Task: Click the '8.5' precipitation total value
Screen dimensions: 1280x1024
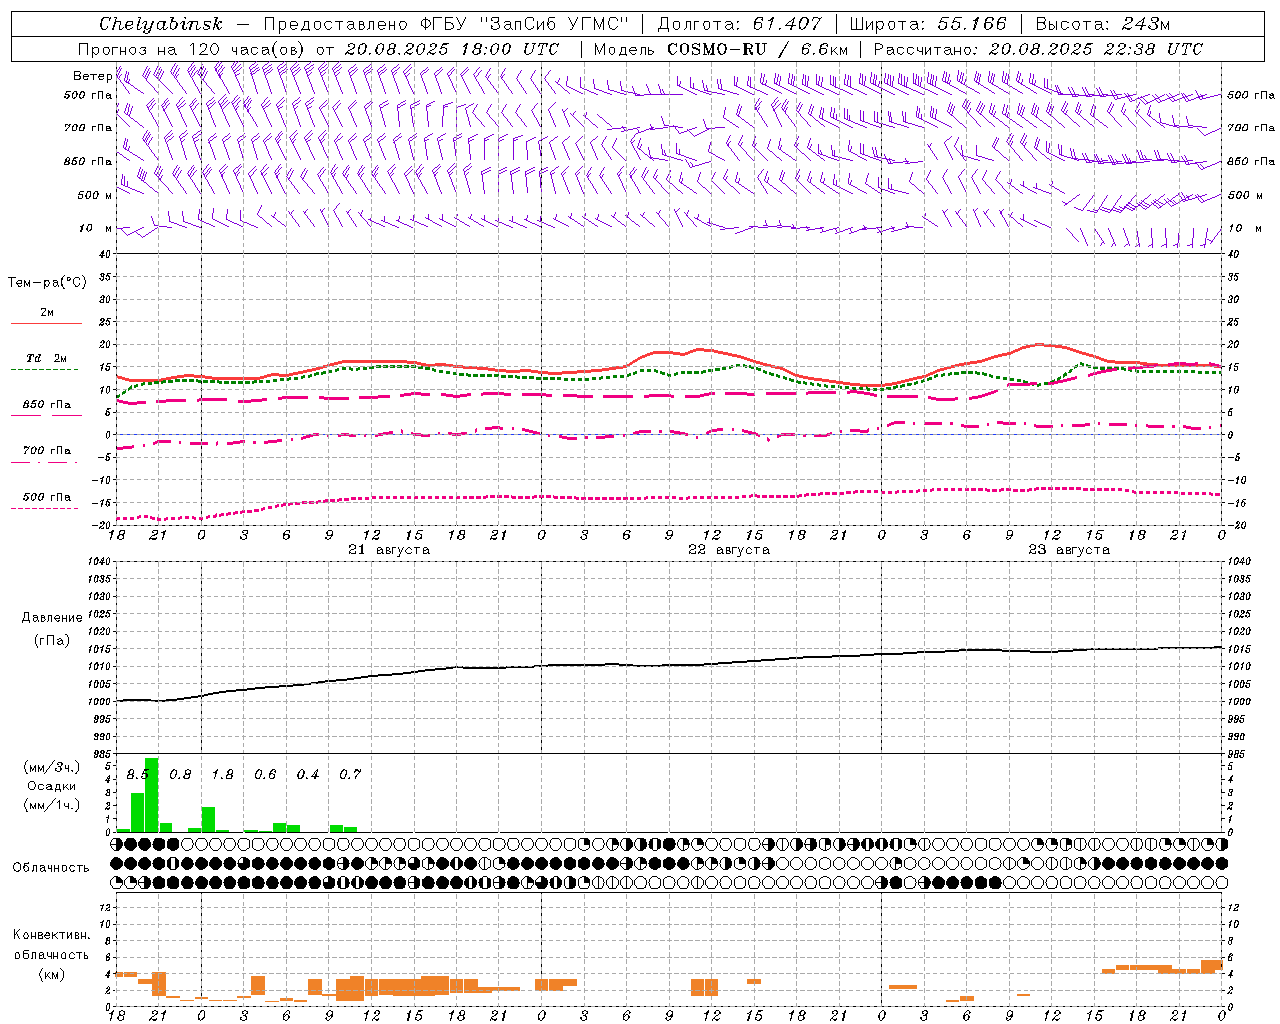Action: pyautogui.click(x=137, y=775)
